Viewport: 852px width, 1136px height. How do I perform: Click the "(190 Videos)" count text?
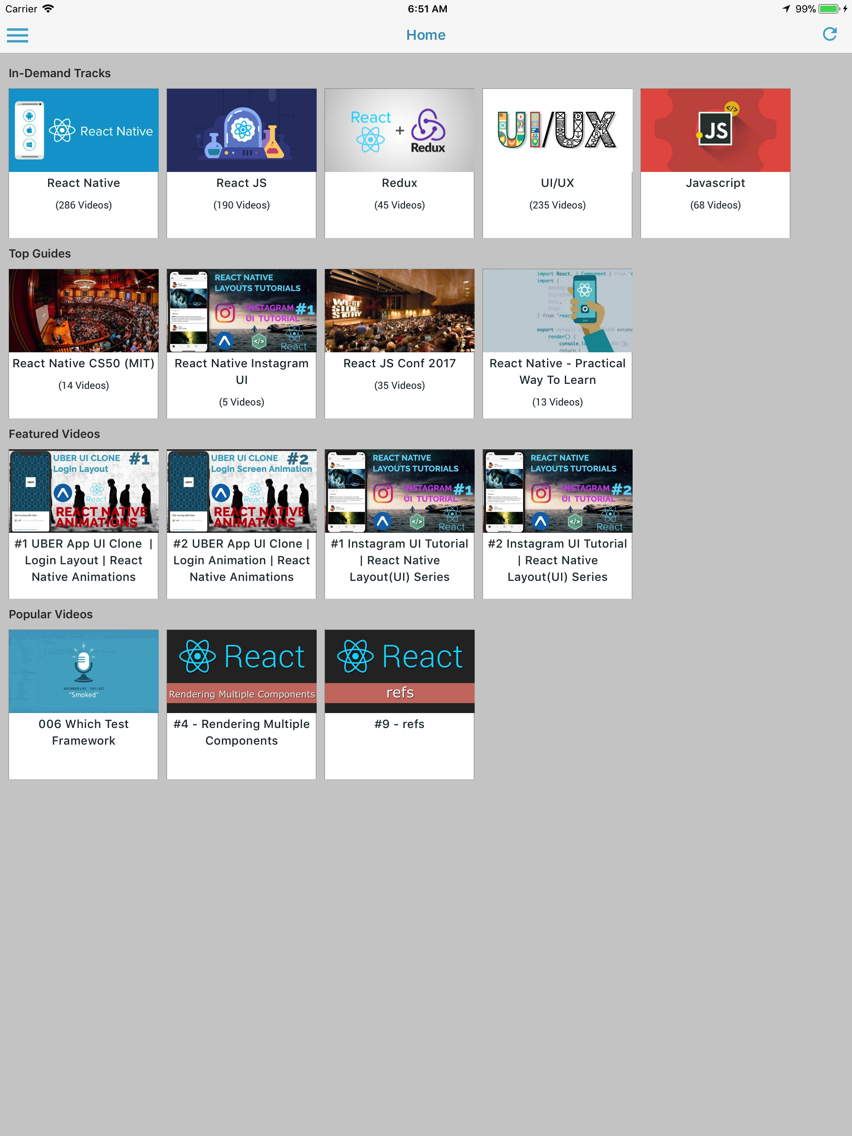241,205
